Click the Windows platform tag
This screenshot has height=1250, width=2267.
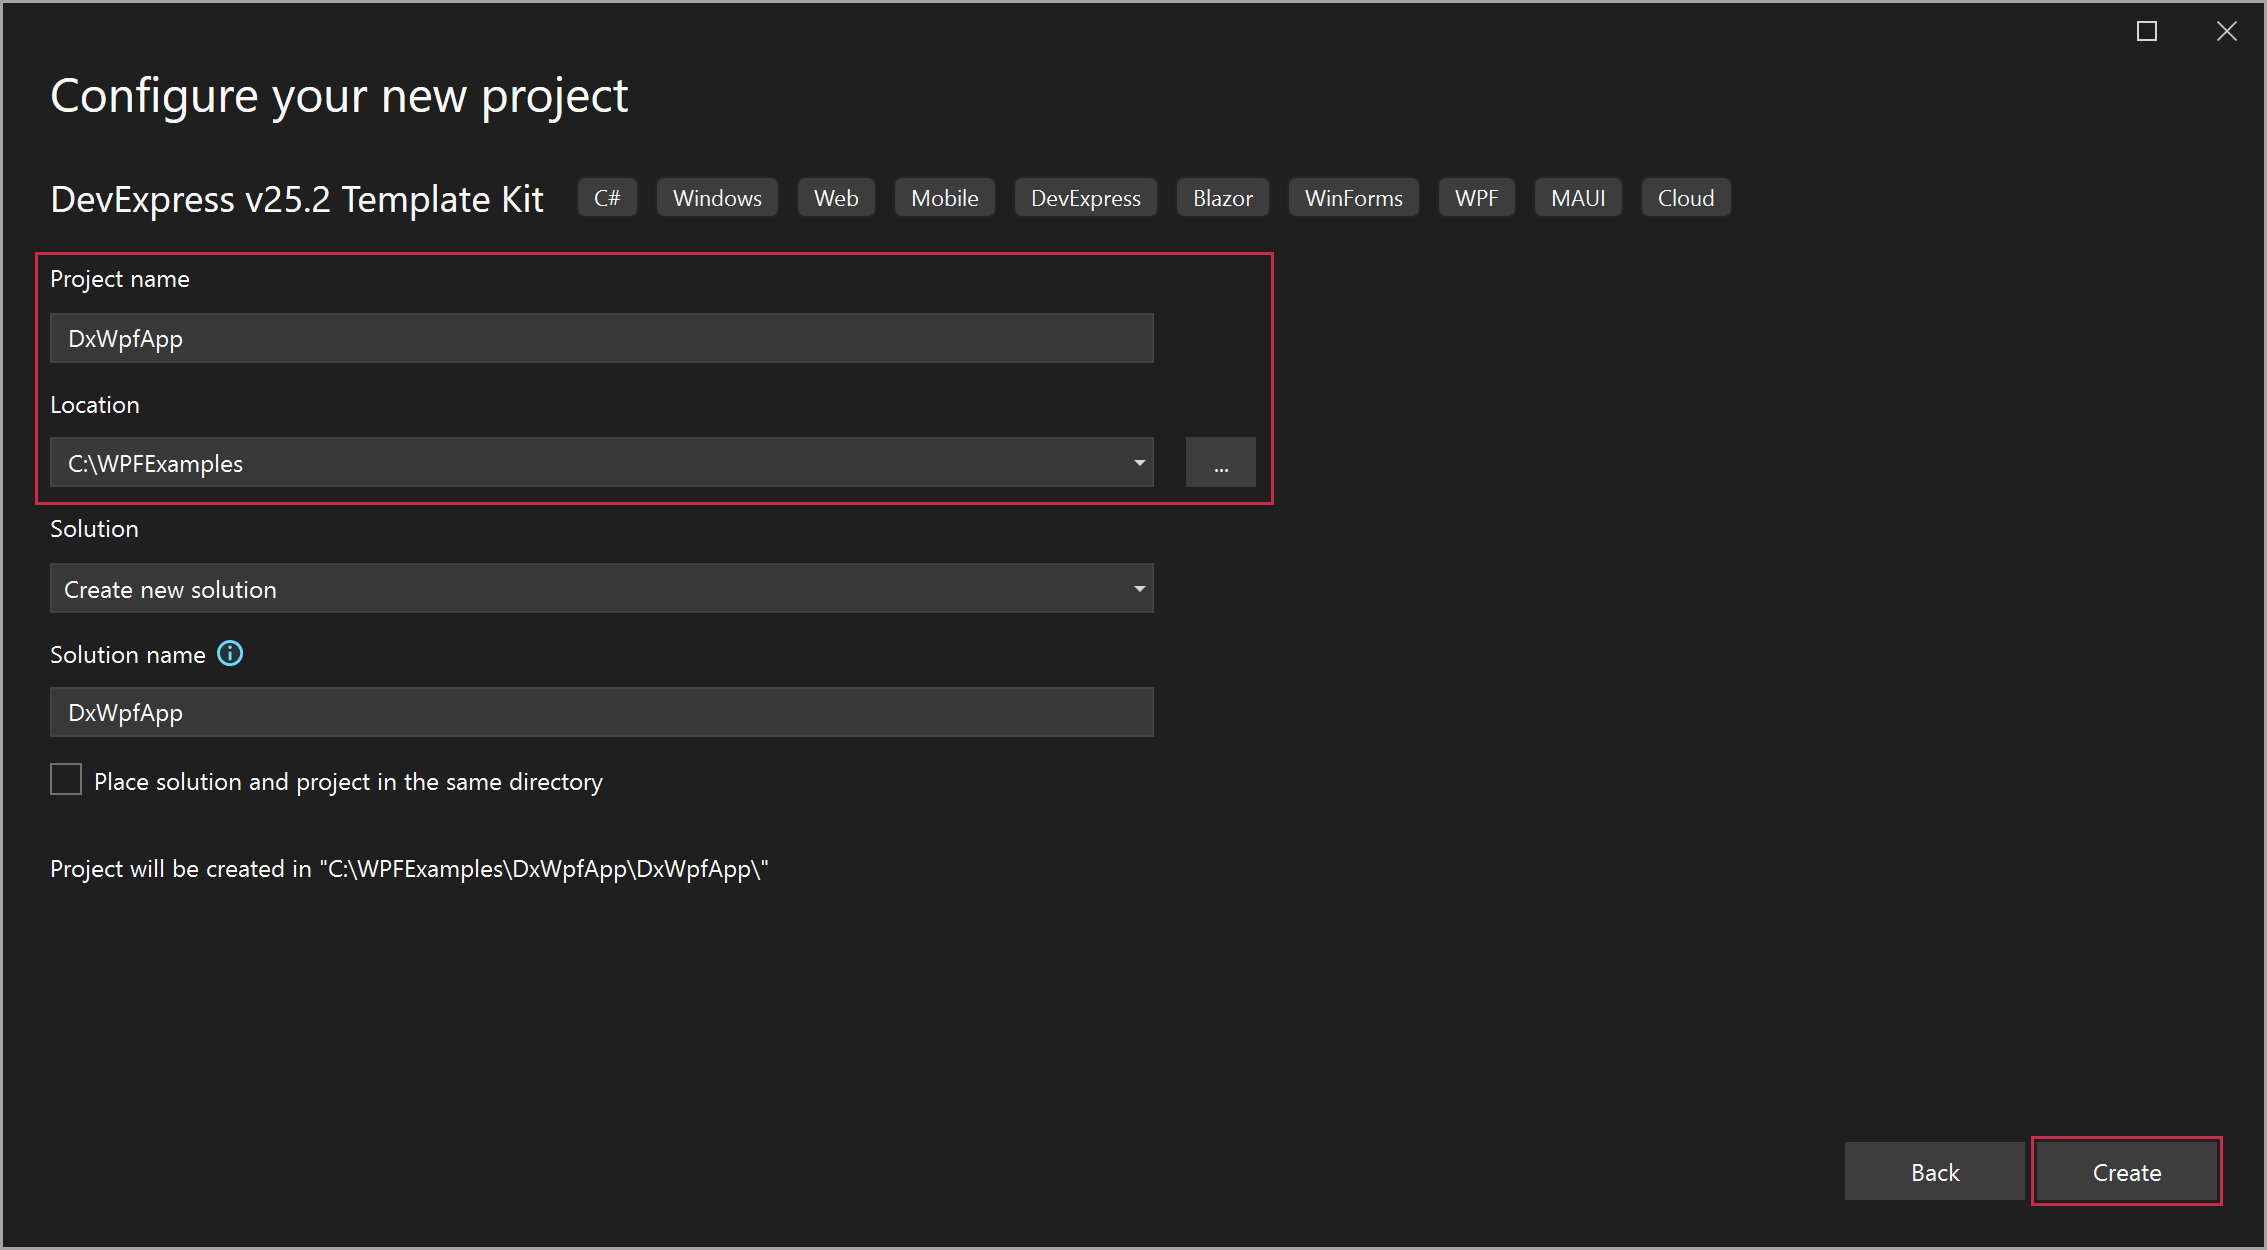[x=716, y=197]
